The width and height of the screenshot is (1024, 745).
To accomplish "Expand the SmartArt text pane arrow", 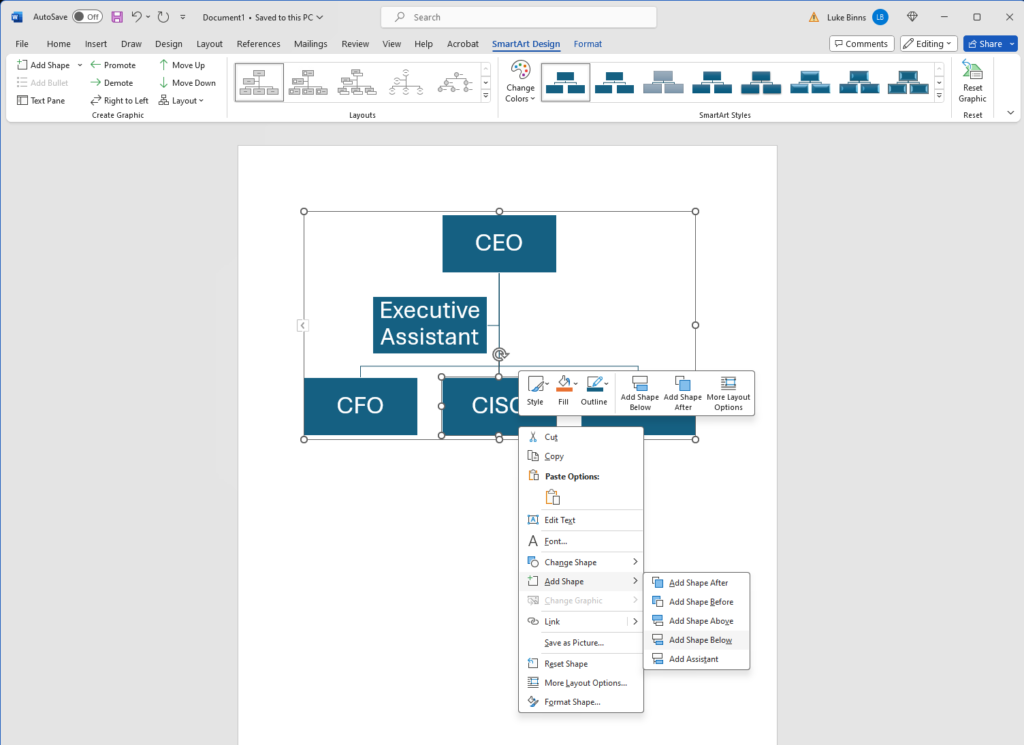I will pyautogui.click(x=303, y=325).
